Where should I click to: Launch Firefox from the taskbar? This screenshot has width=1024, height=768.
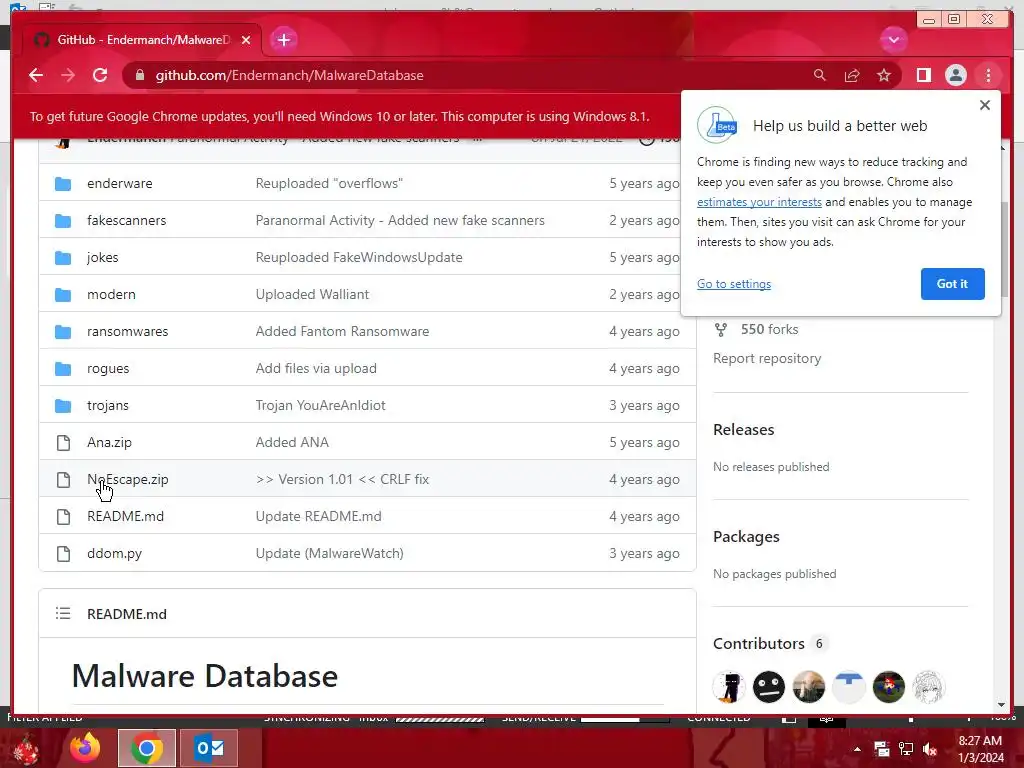(86, 748)
